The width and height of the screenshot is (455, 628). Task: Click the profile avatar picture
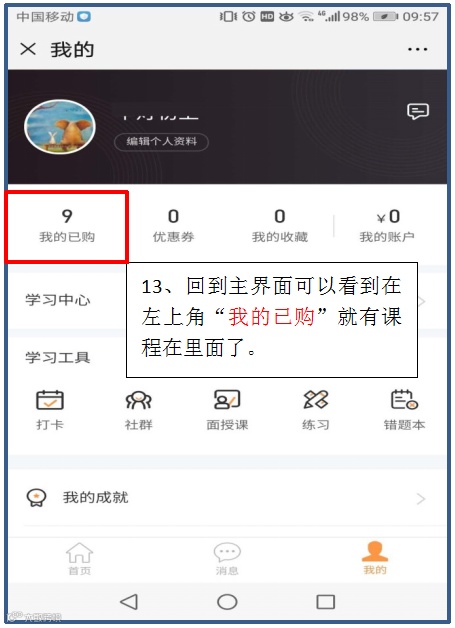(x=60, y=127)
